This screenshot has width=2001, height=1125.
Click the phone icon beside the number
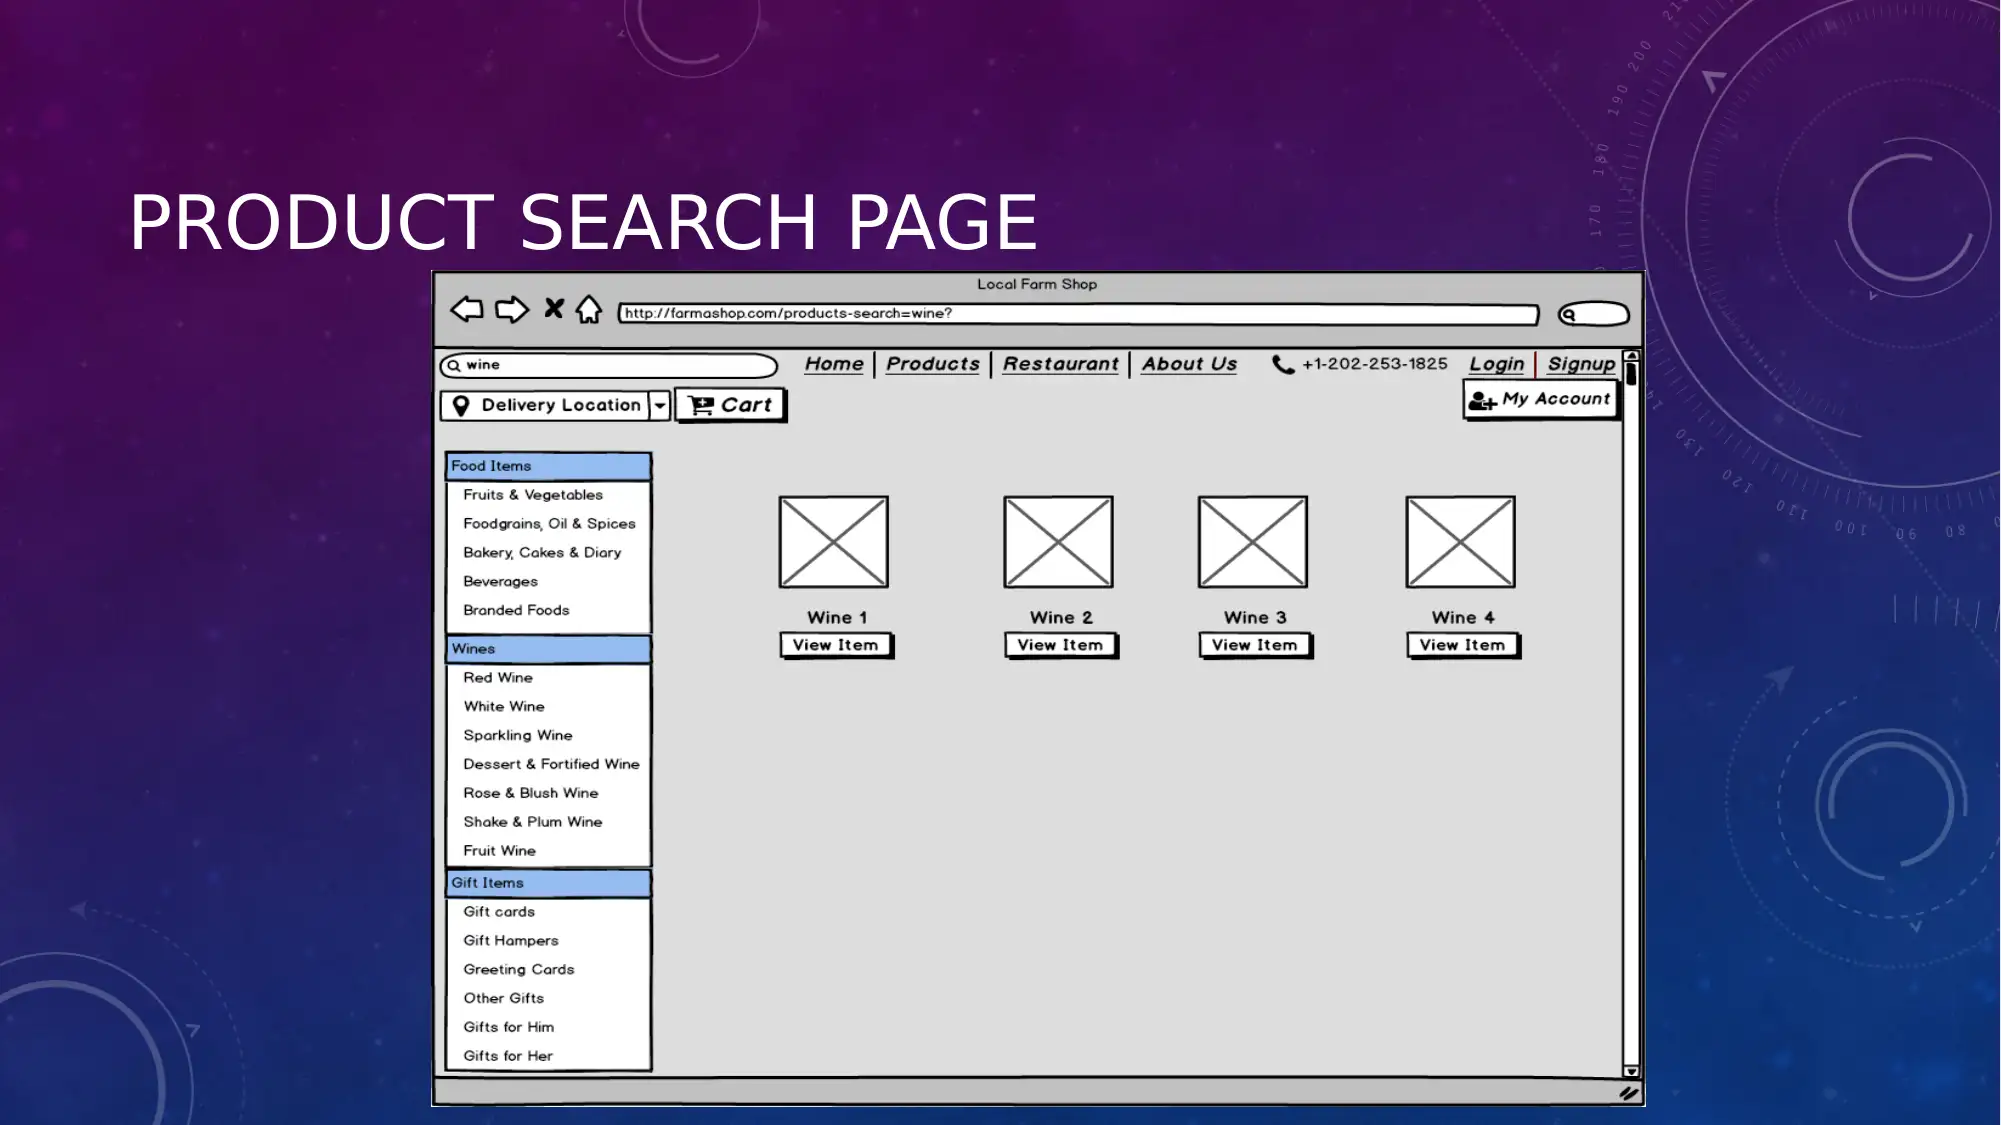[1283, 365]
